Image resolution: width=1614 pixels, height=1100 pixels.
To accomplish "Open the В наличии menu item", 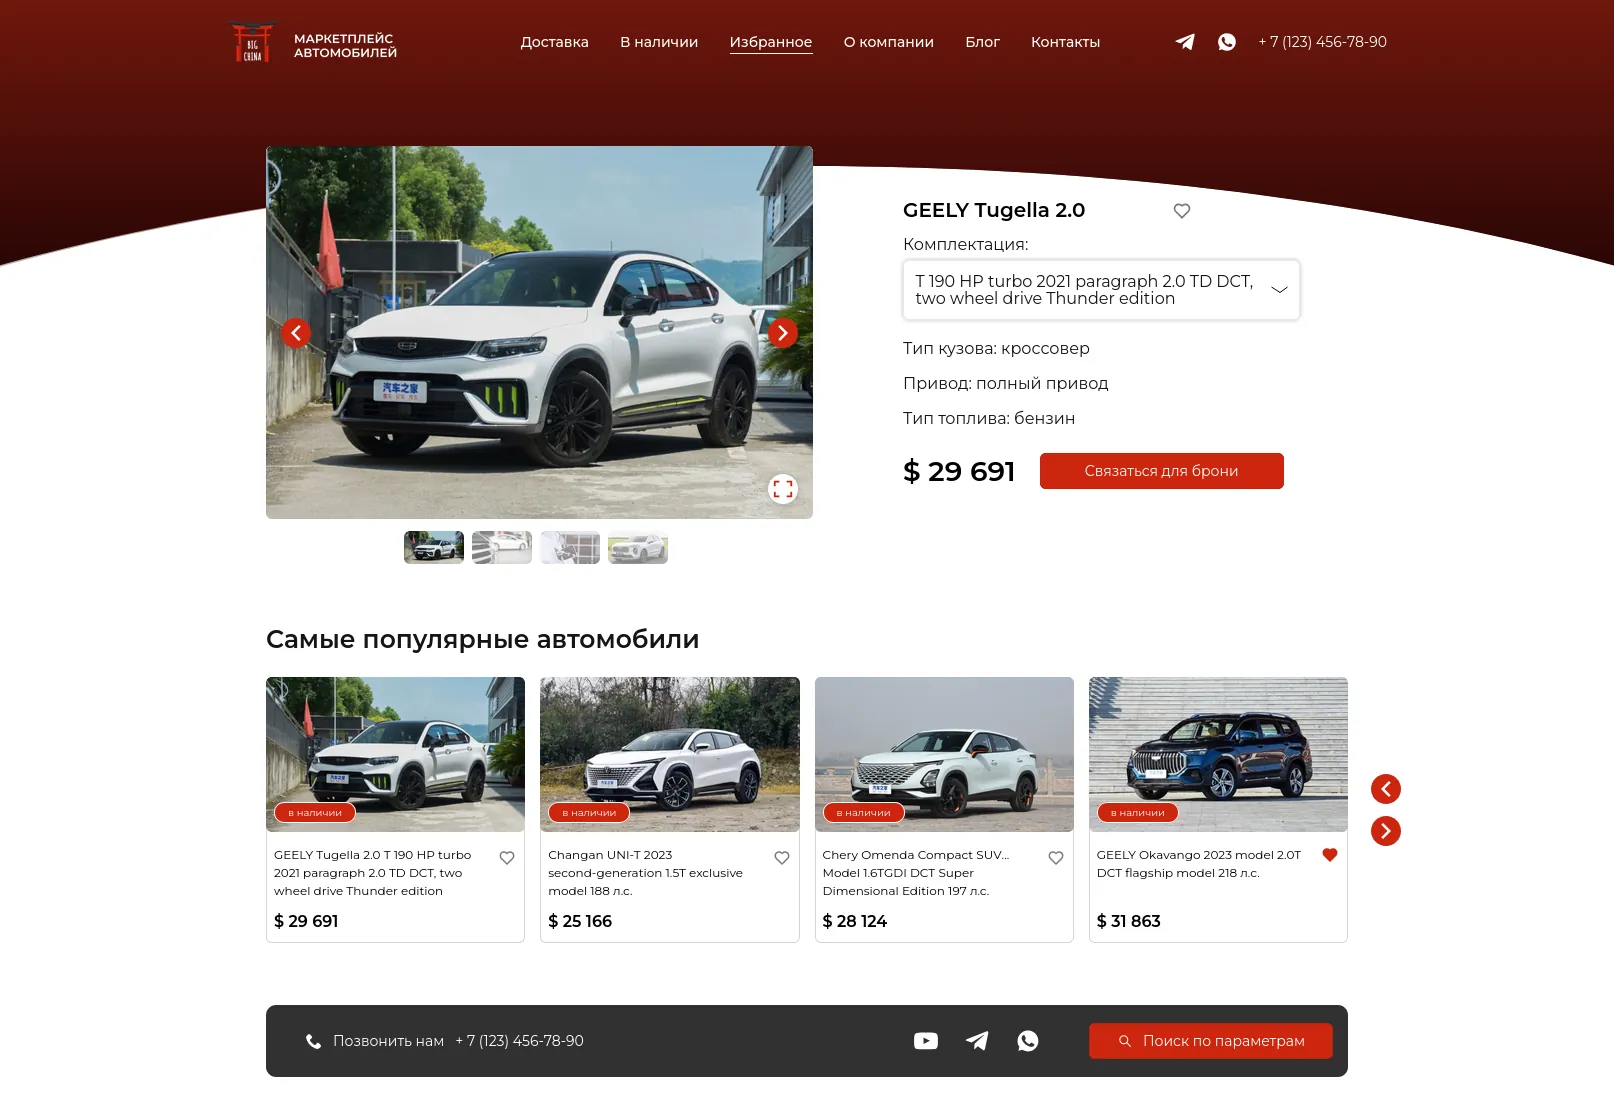I will click(659, 42).
